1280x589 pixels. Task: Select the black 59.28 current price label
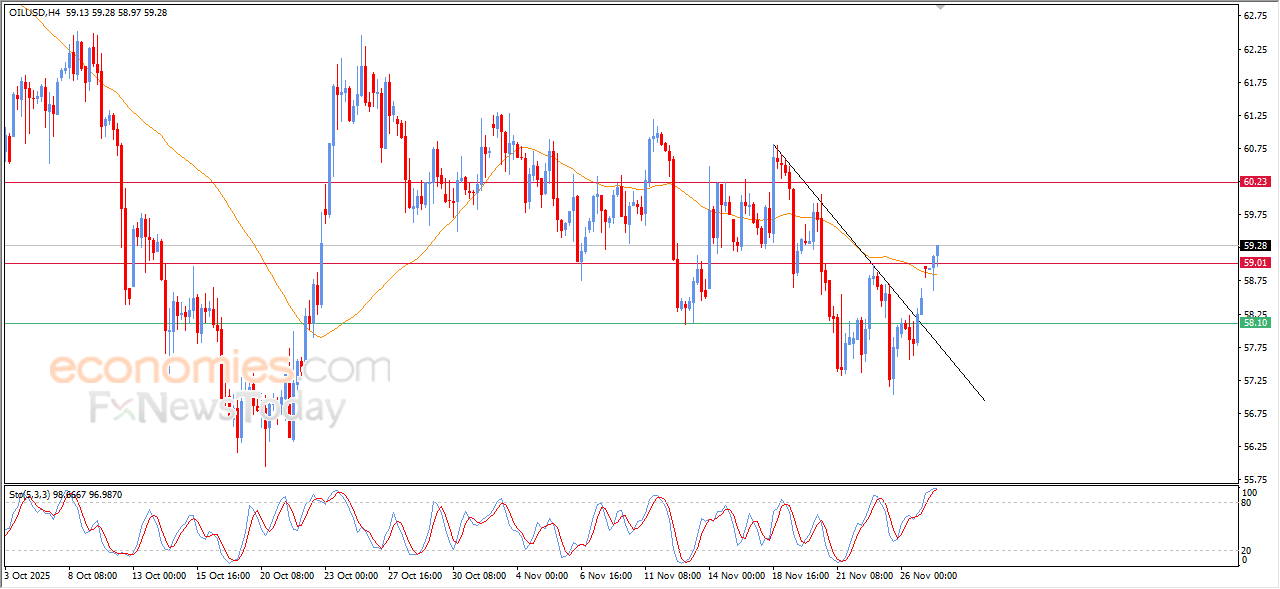click(1255, 245)
